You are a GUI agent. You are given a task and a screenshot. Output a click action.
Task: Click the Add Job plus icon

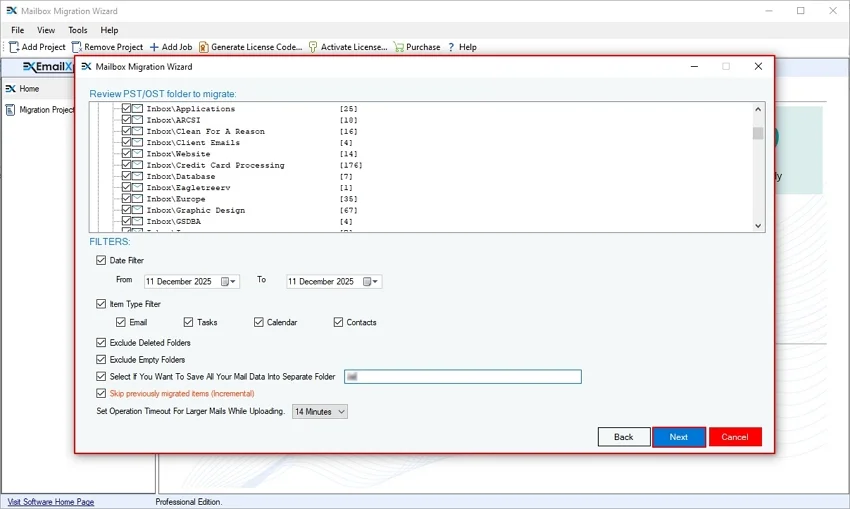(x=154, y=47)
